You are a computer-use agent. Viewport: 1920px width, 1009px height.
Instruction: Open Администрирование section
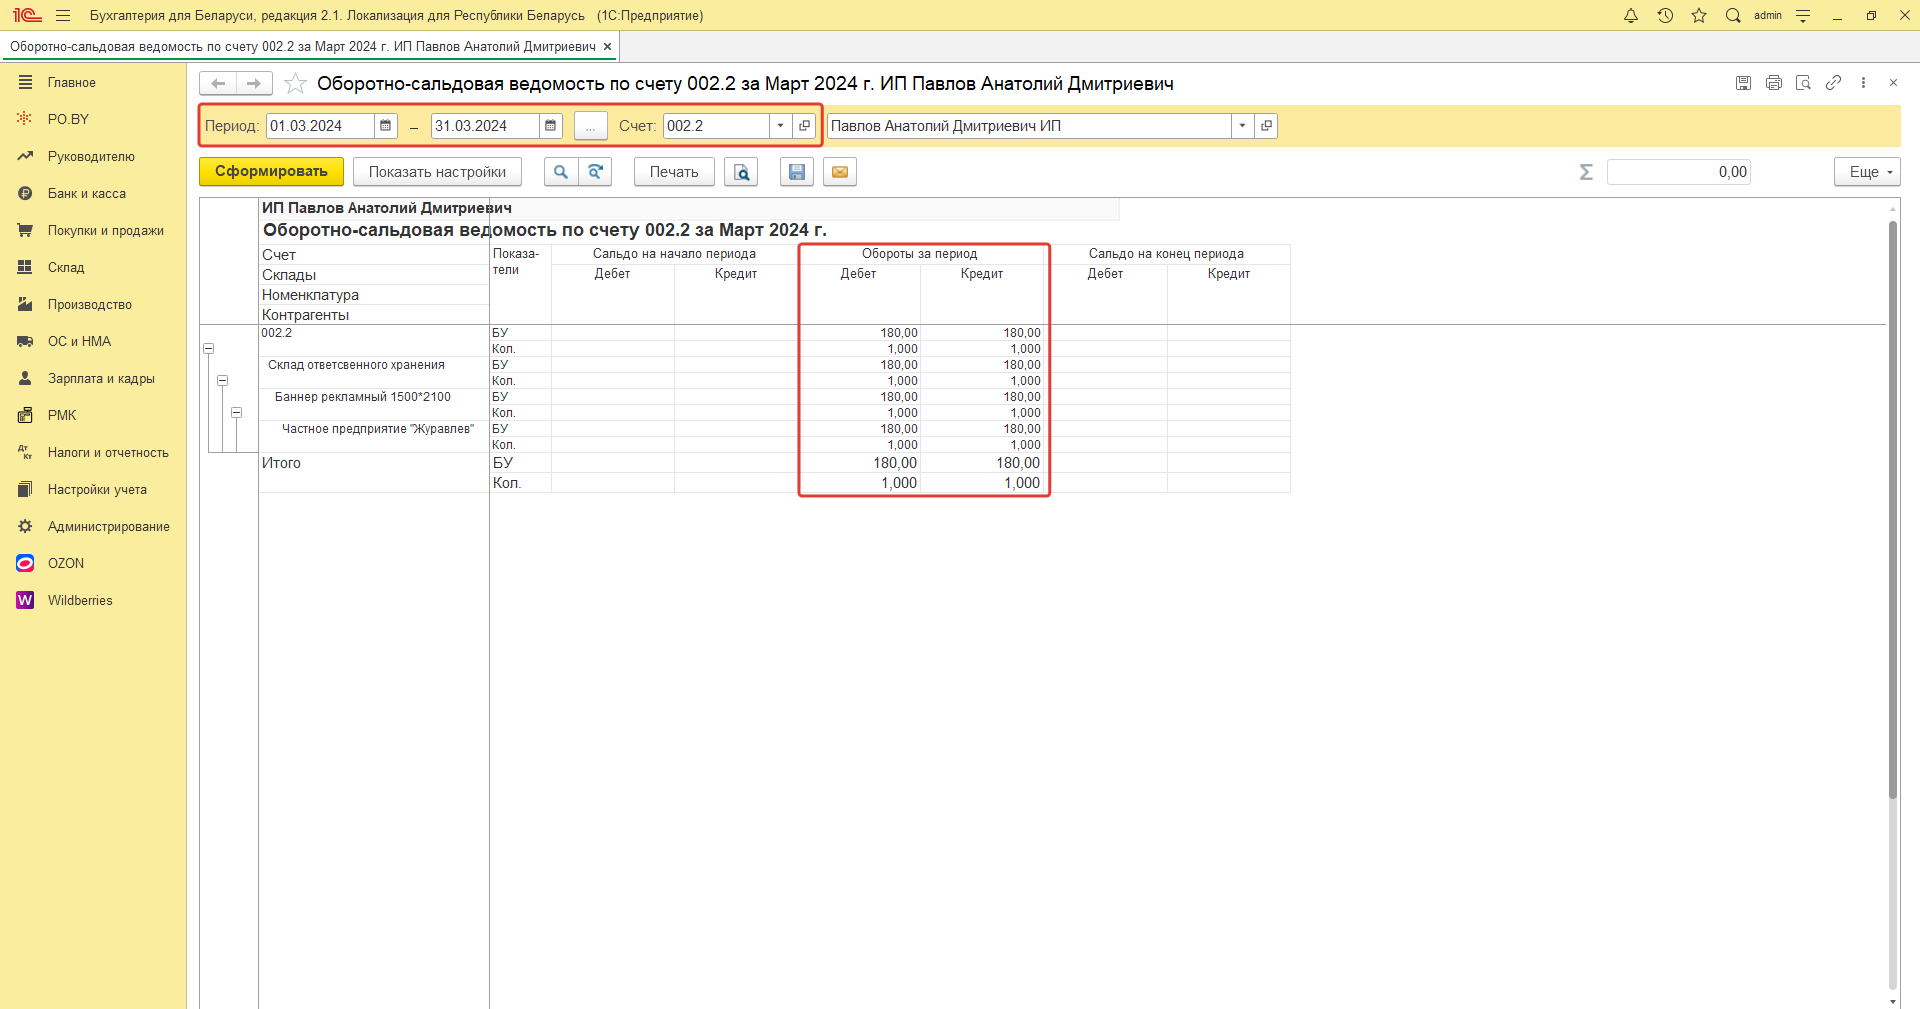108,527
